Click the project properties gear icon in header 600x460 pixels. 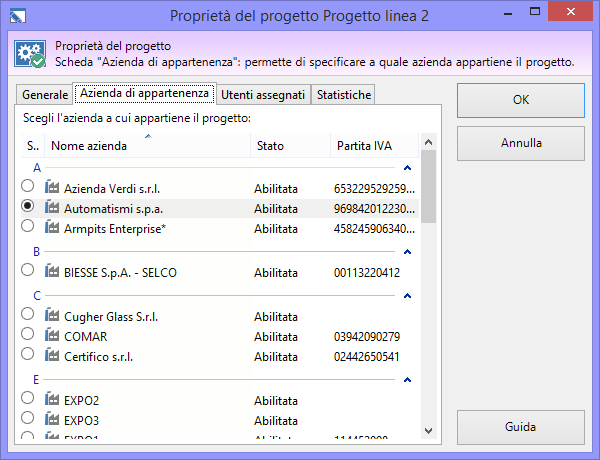30,54
